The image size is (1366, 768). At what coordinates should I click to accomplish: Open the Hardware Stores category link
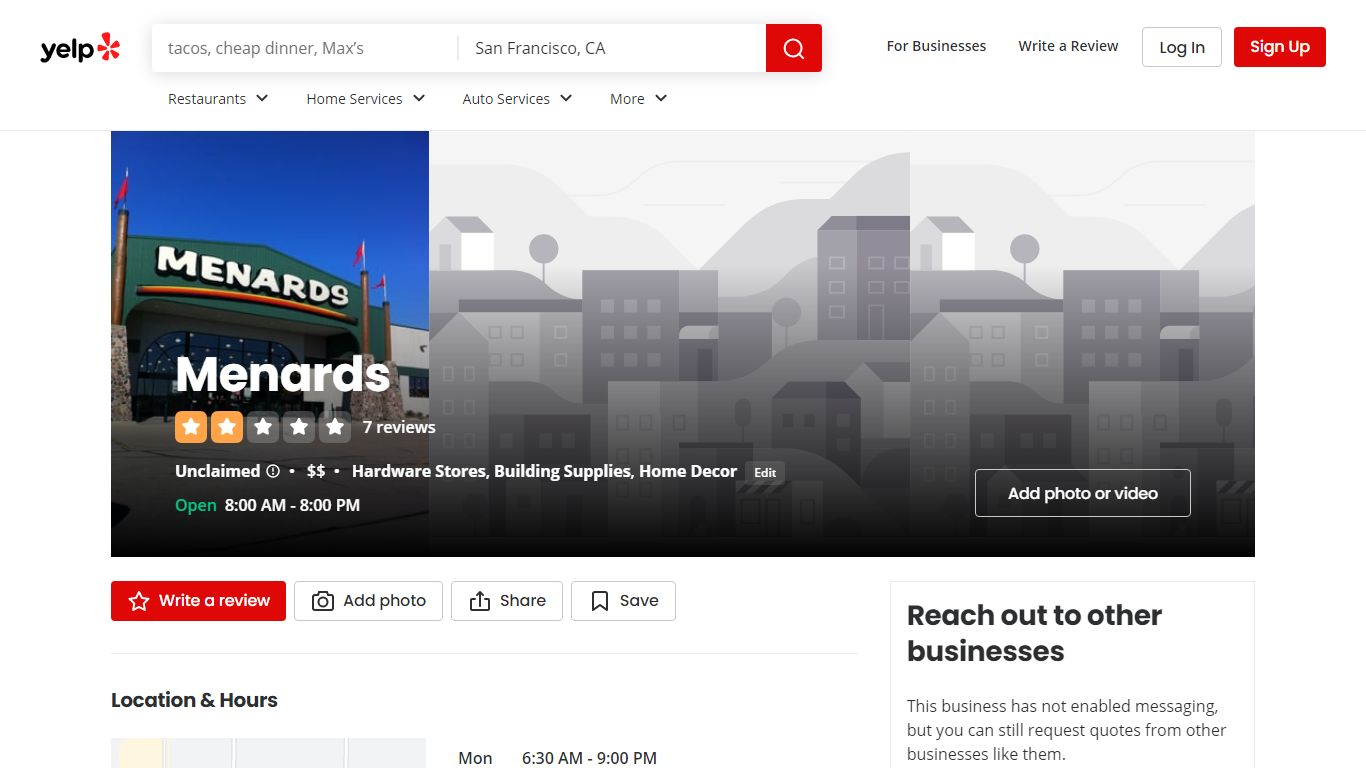419,471
